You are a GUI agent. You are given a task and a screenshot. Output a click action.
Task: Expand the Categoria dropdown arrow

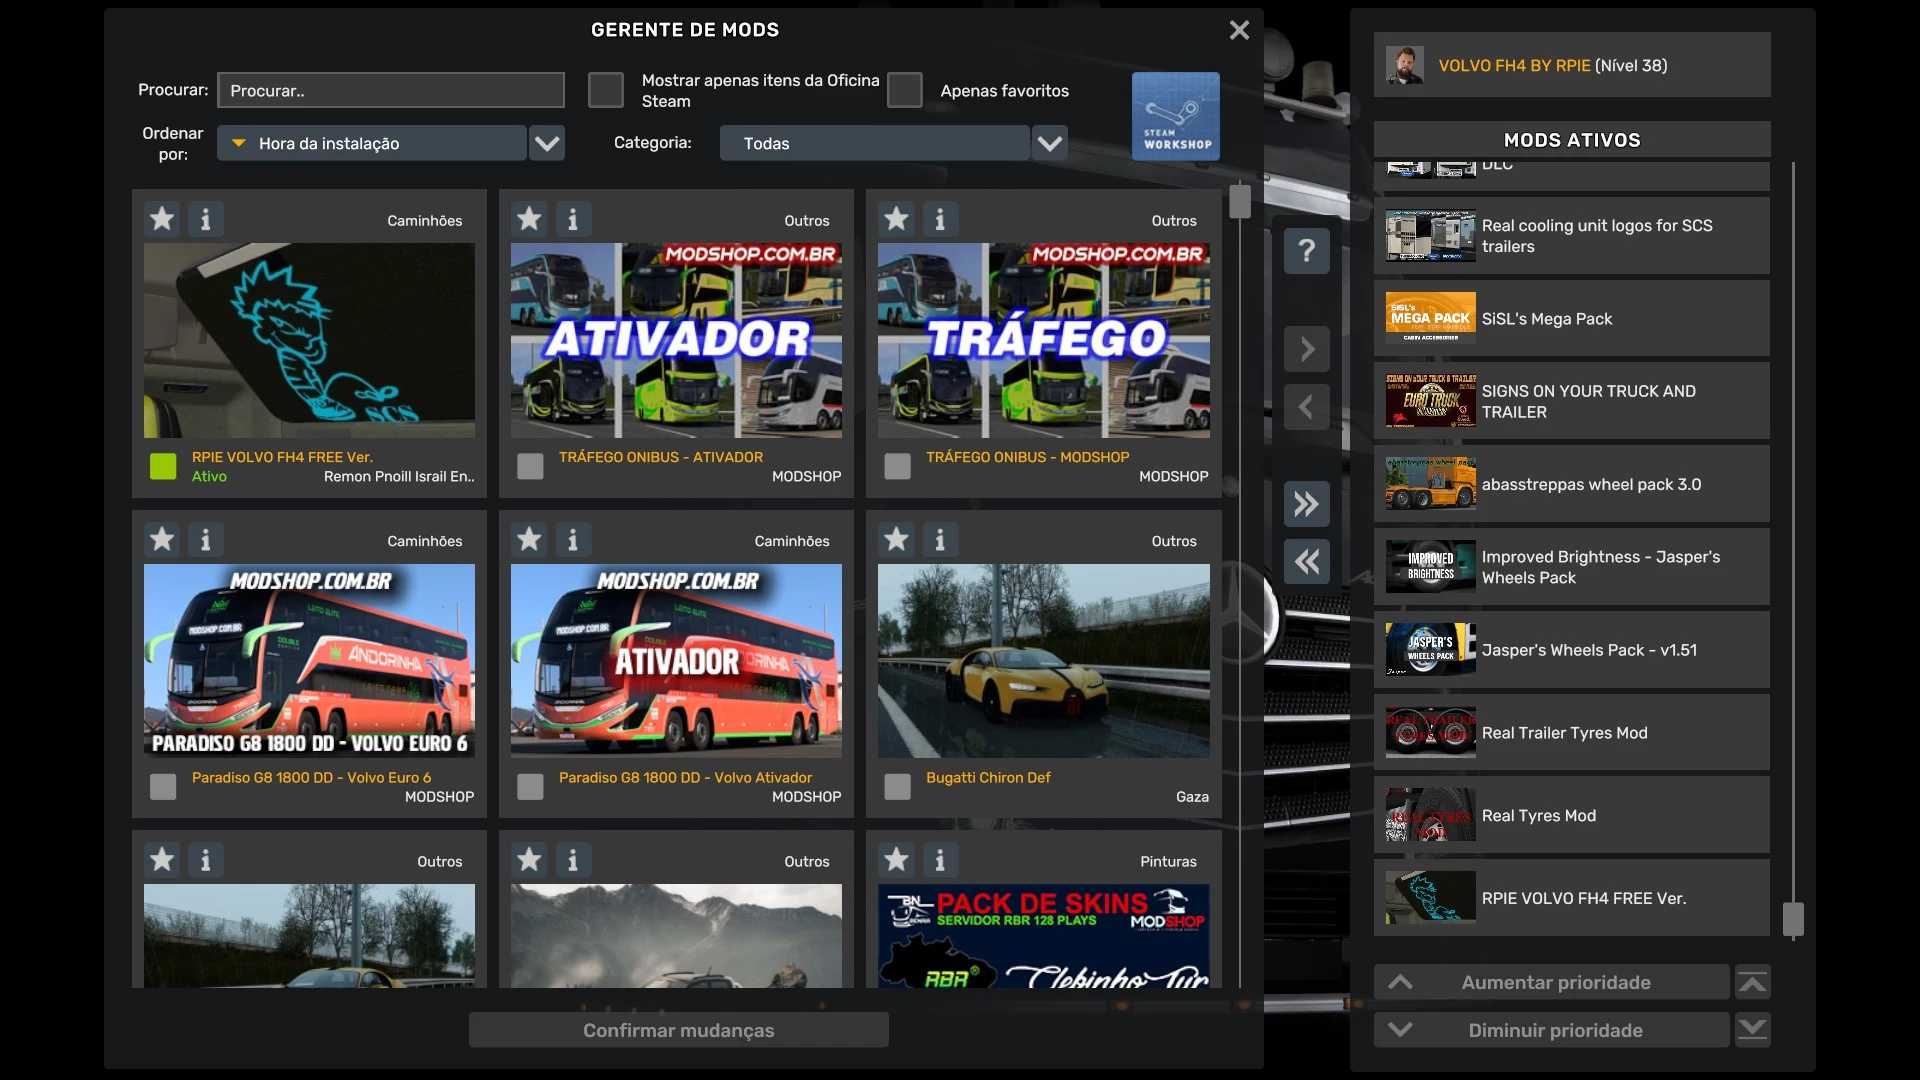pos(1050,143)
